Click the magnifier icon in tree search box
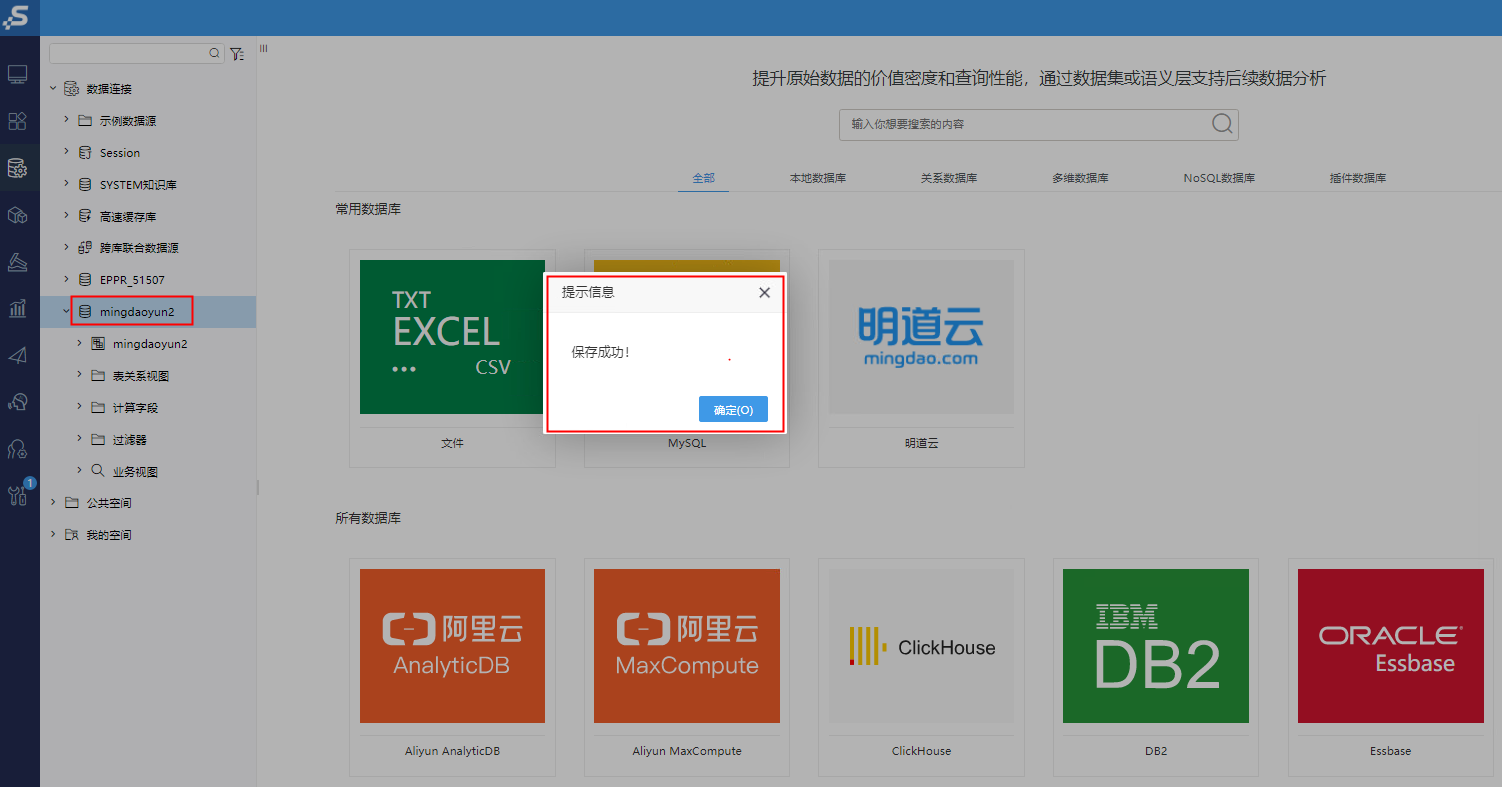 214,53
